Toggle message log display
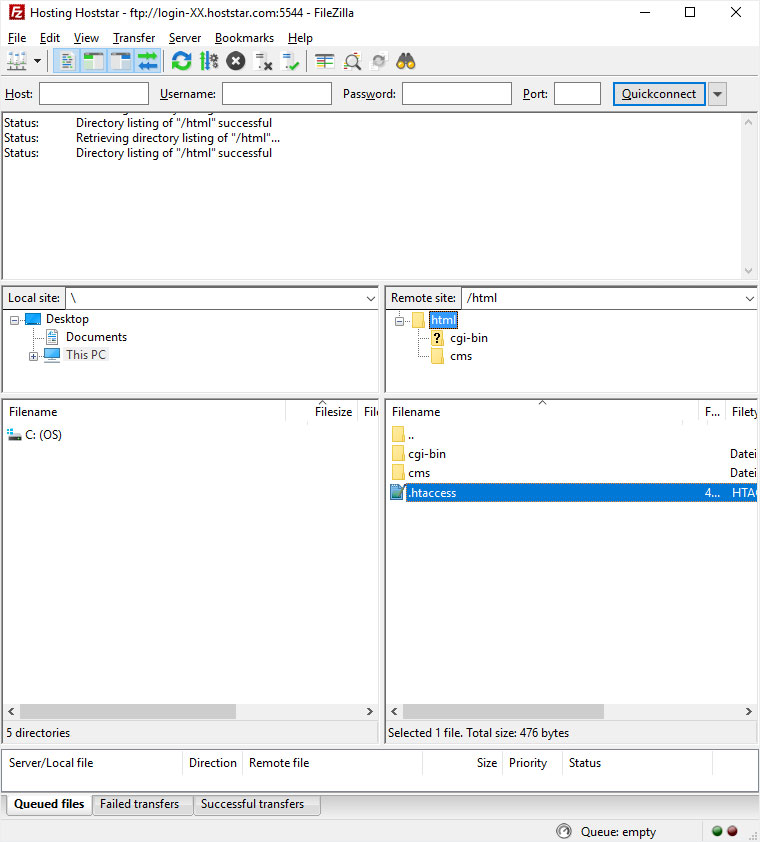This screenshot has height=842, width=760. [67, 61]
